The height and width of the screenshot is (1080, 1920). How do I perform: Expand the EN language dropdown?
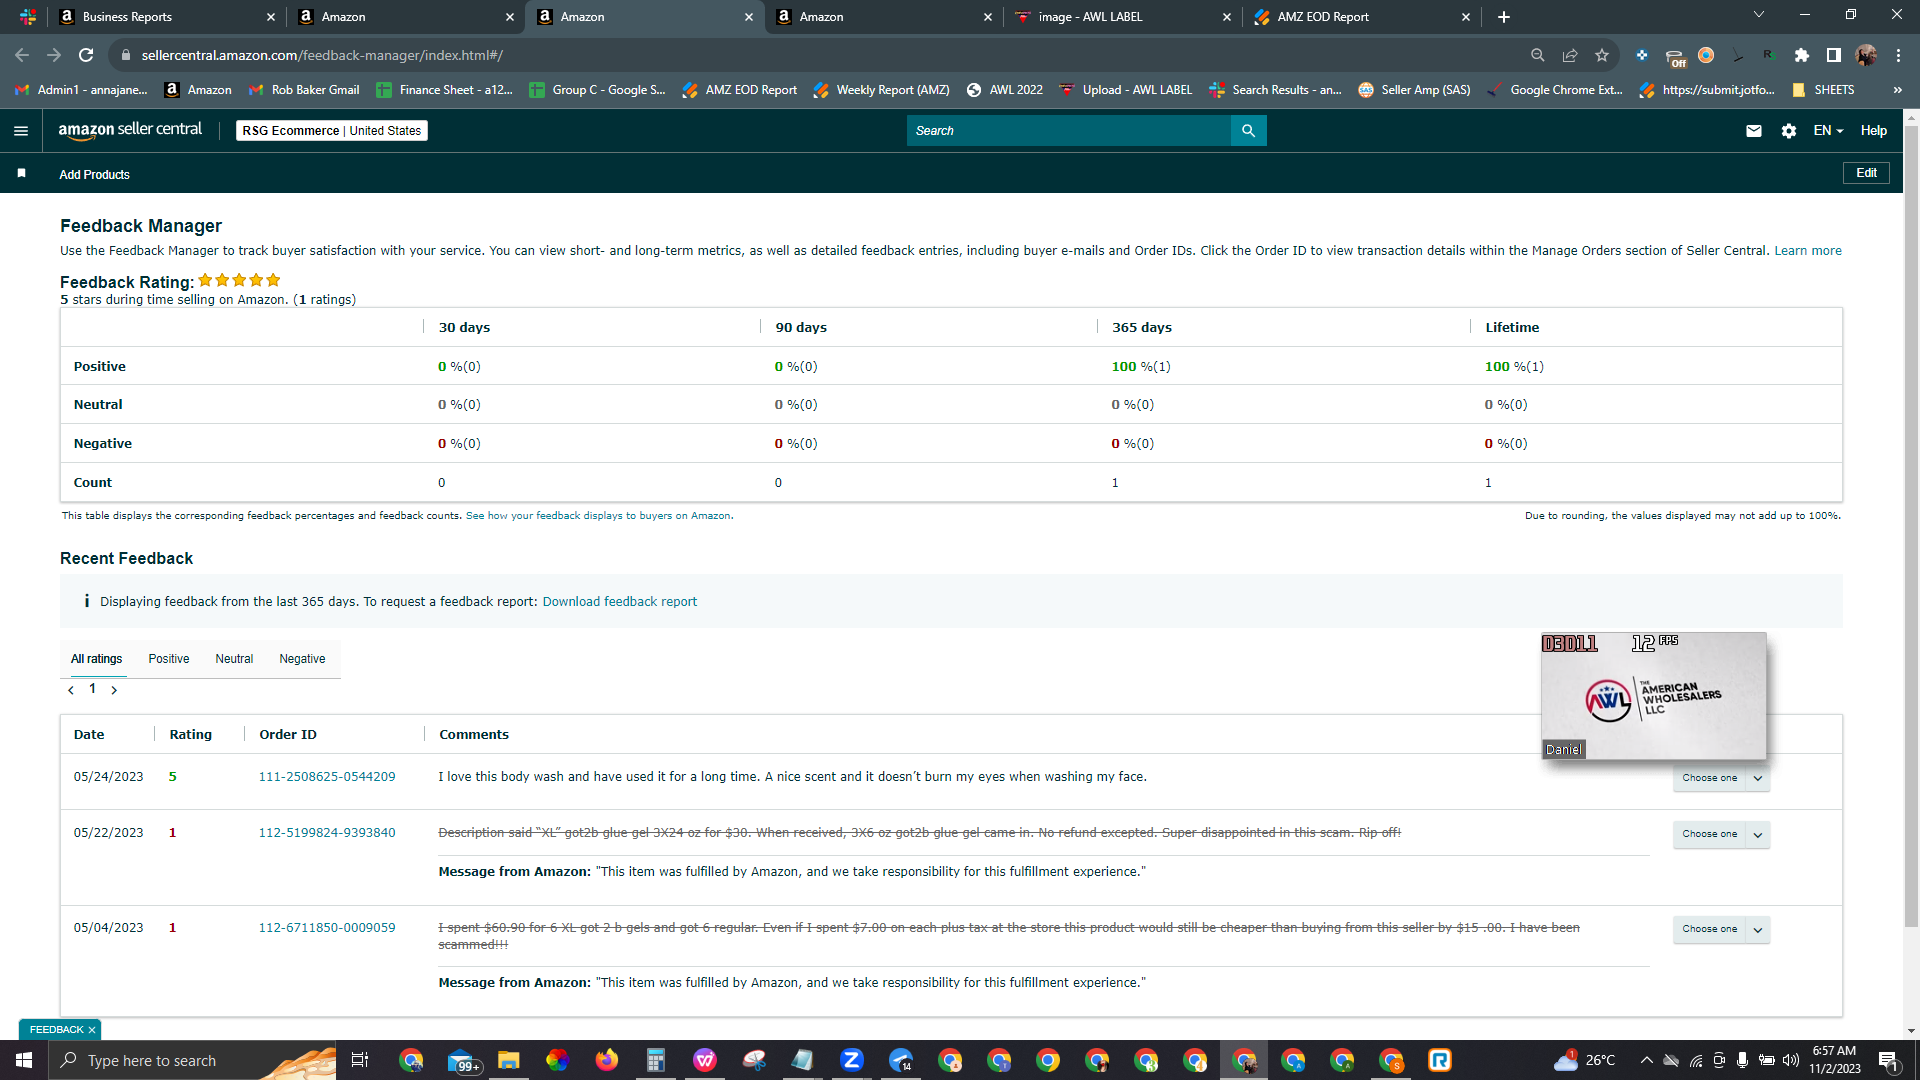tap(1828, 131)
